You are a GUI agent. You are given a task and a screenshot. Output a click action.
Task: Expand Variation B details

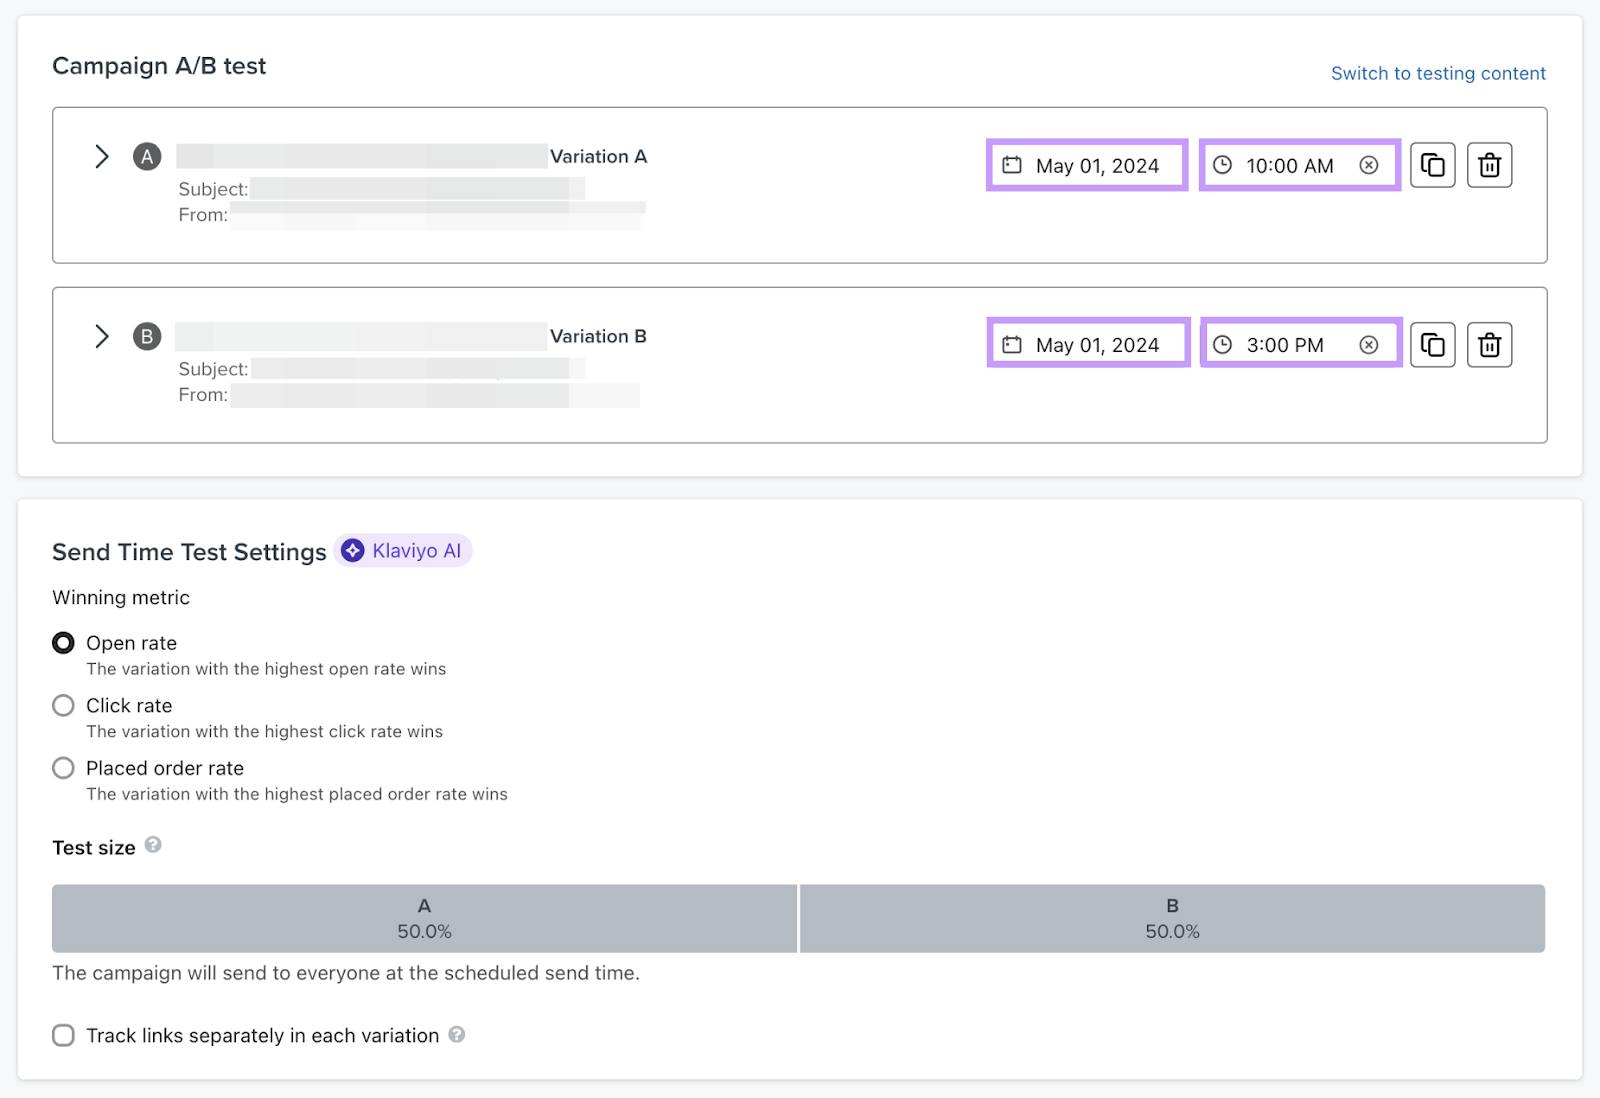[x=101, y=337]
